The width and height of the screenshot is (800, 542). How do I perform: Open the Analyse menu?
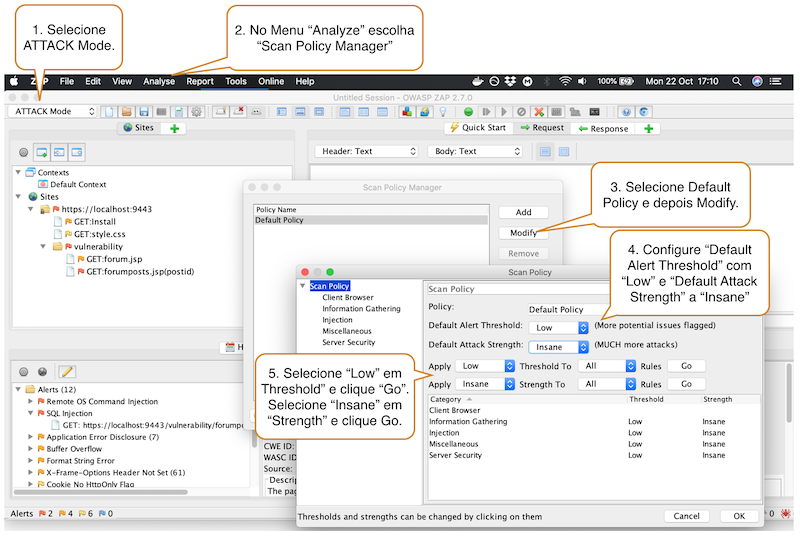(159, 82)
